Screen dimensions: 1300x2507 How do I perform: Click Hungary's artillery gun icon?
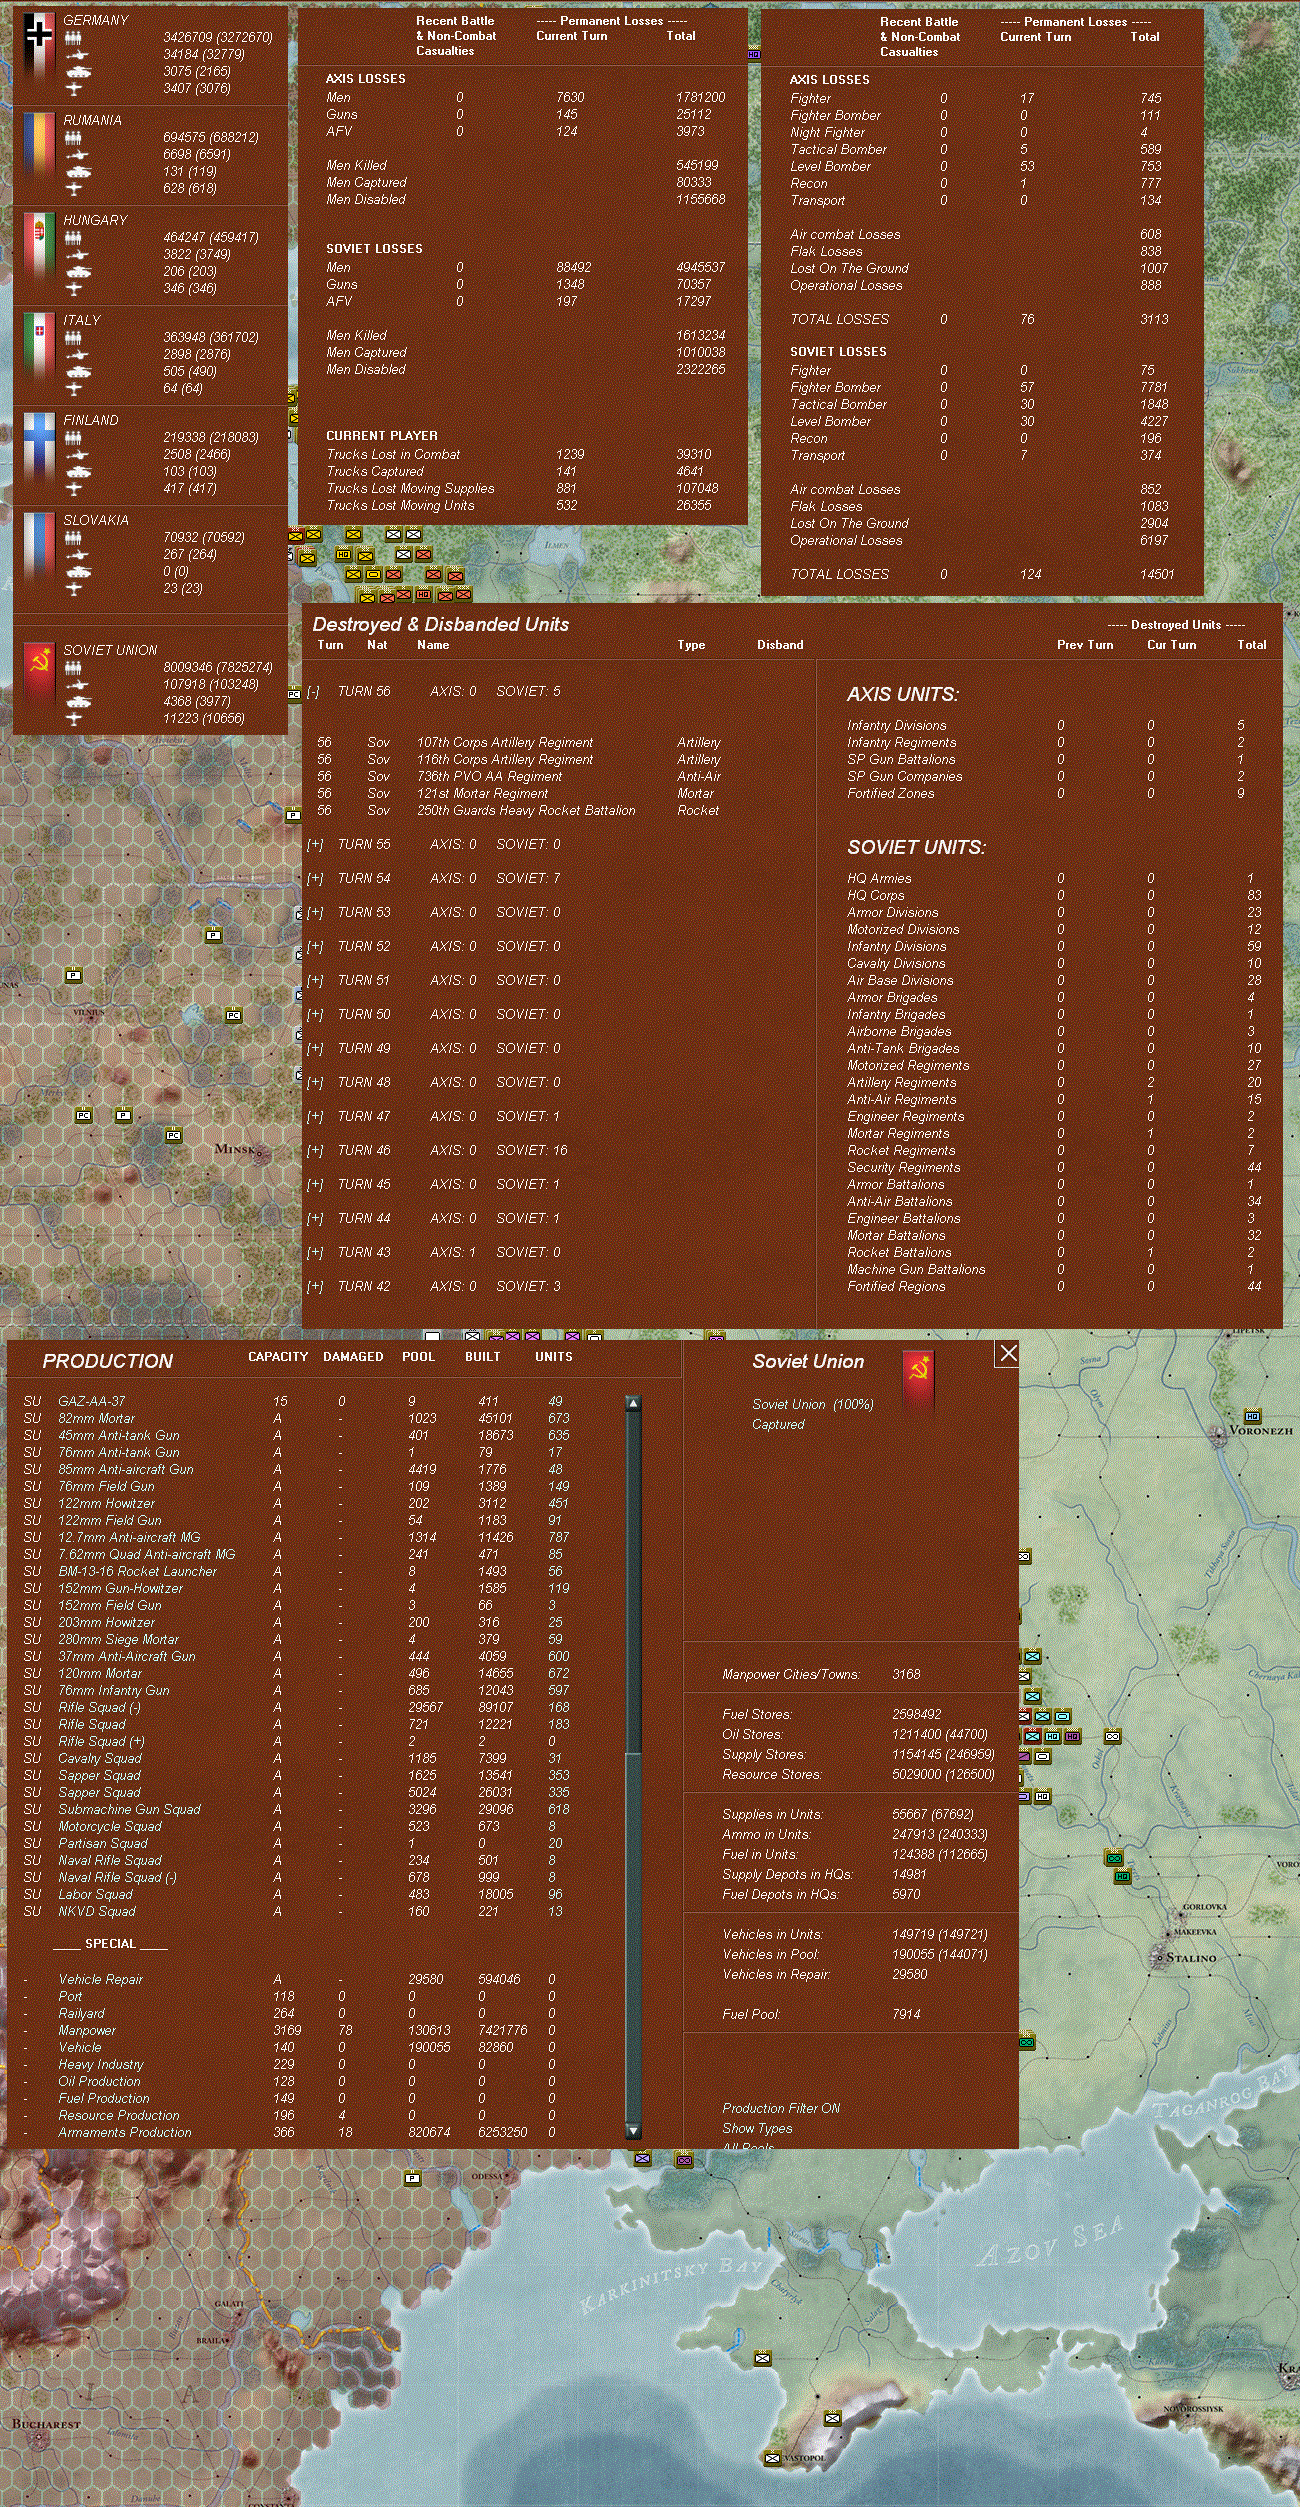[x=77, y=255]
